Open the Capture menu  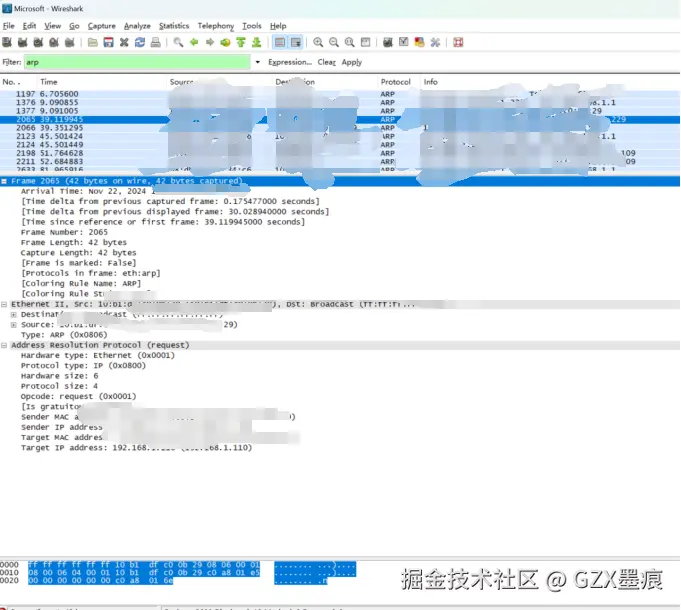click(102, 26)
